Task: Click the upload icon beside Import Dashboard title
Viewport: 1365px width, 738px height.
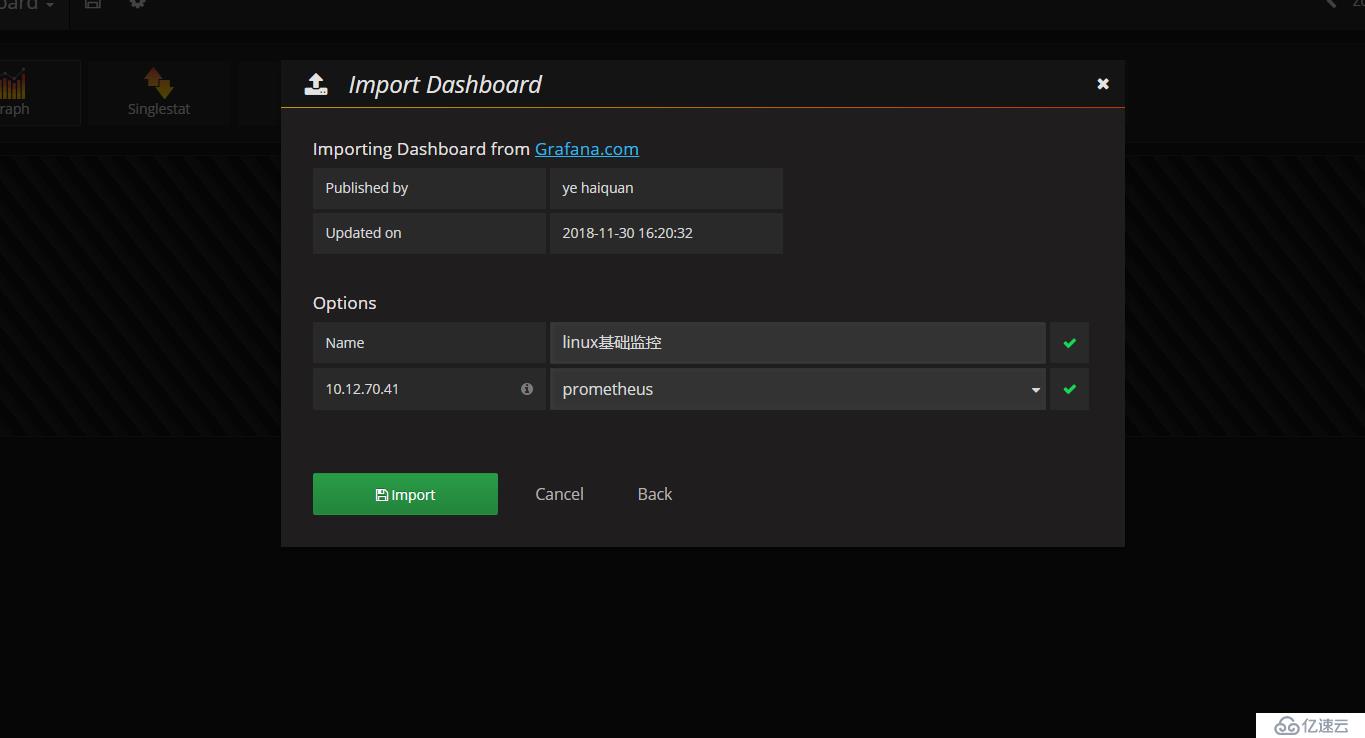Action: [316, 85]
